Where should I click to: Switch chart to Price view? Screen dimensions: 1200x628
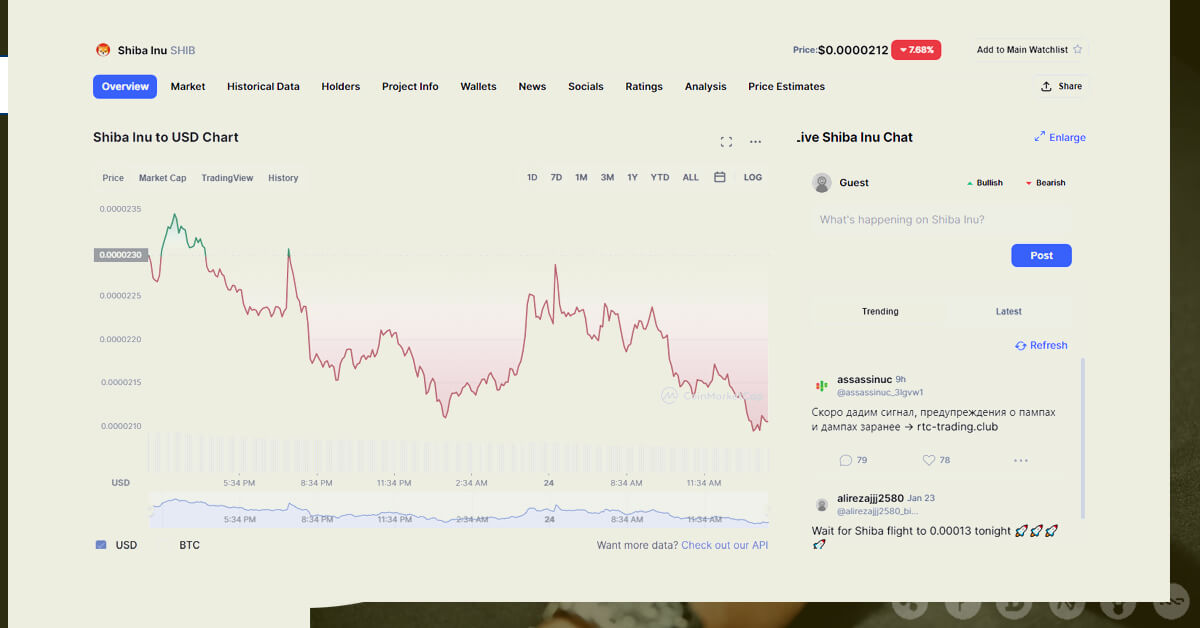click(113, 178)
